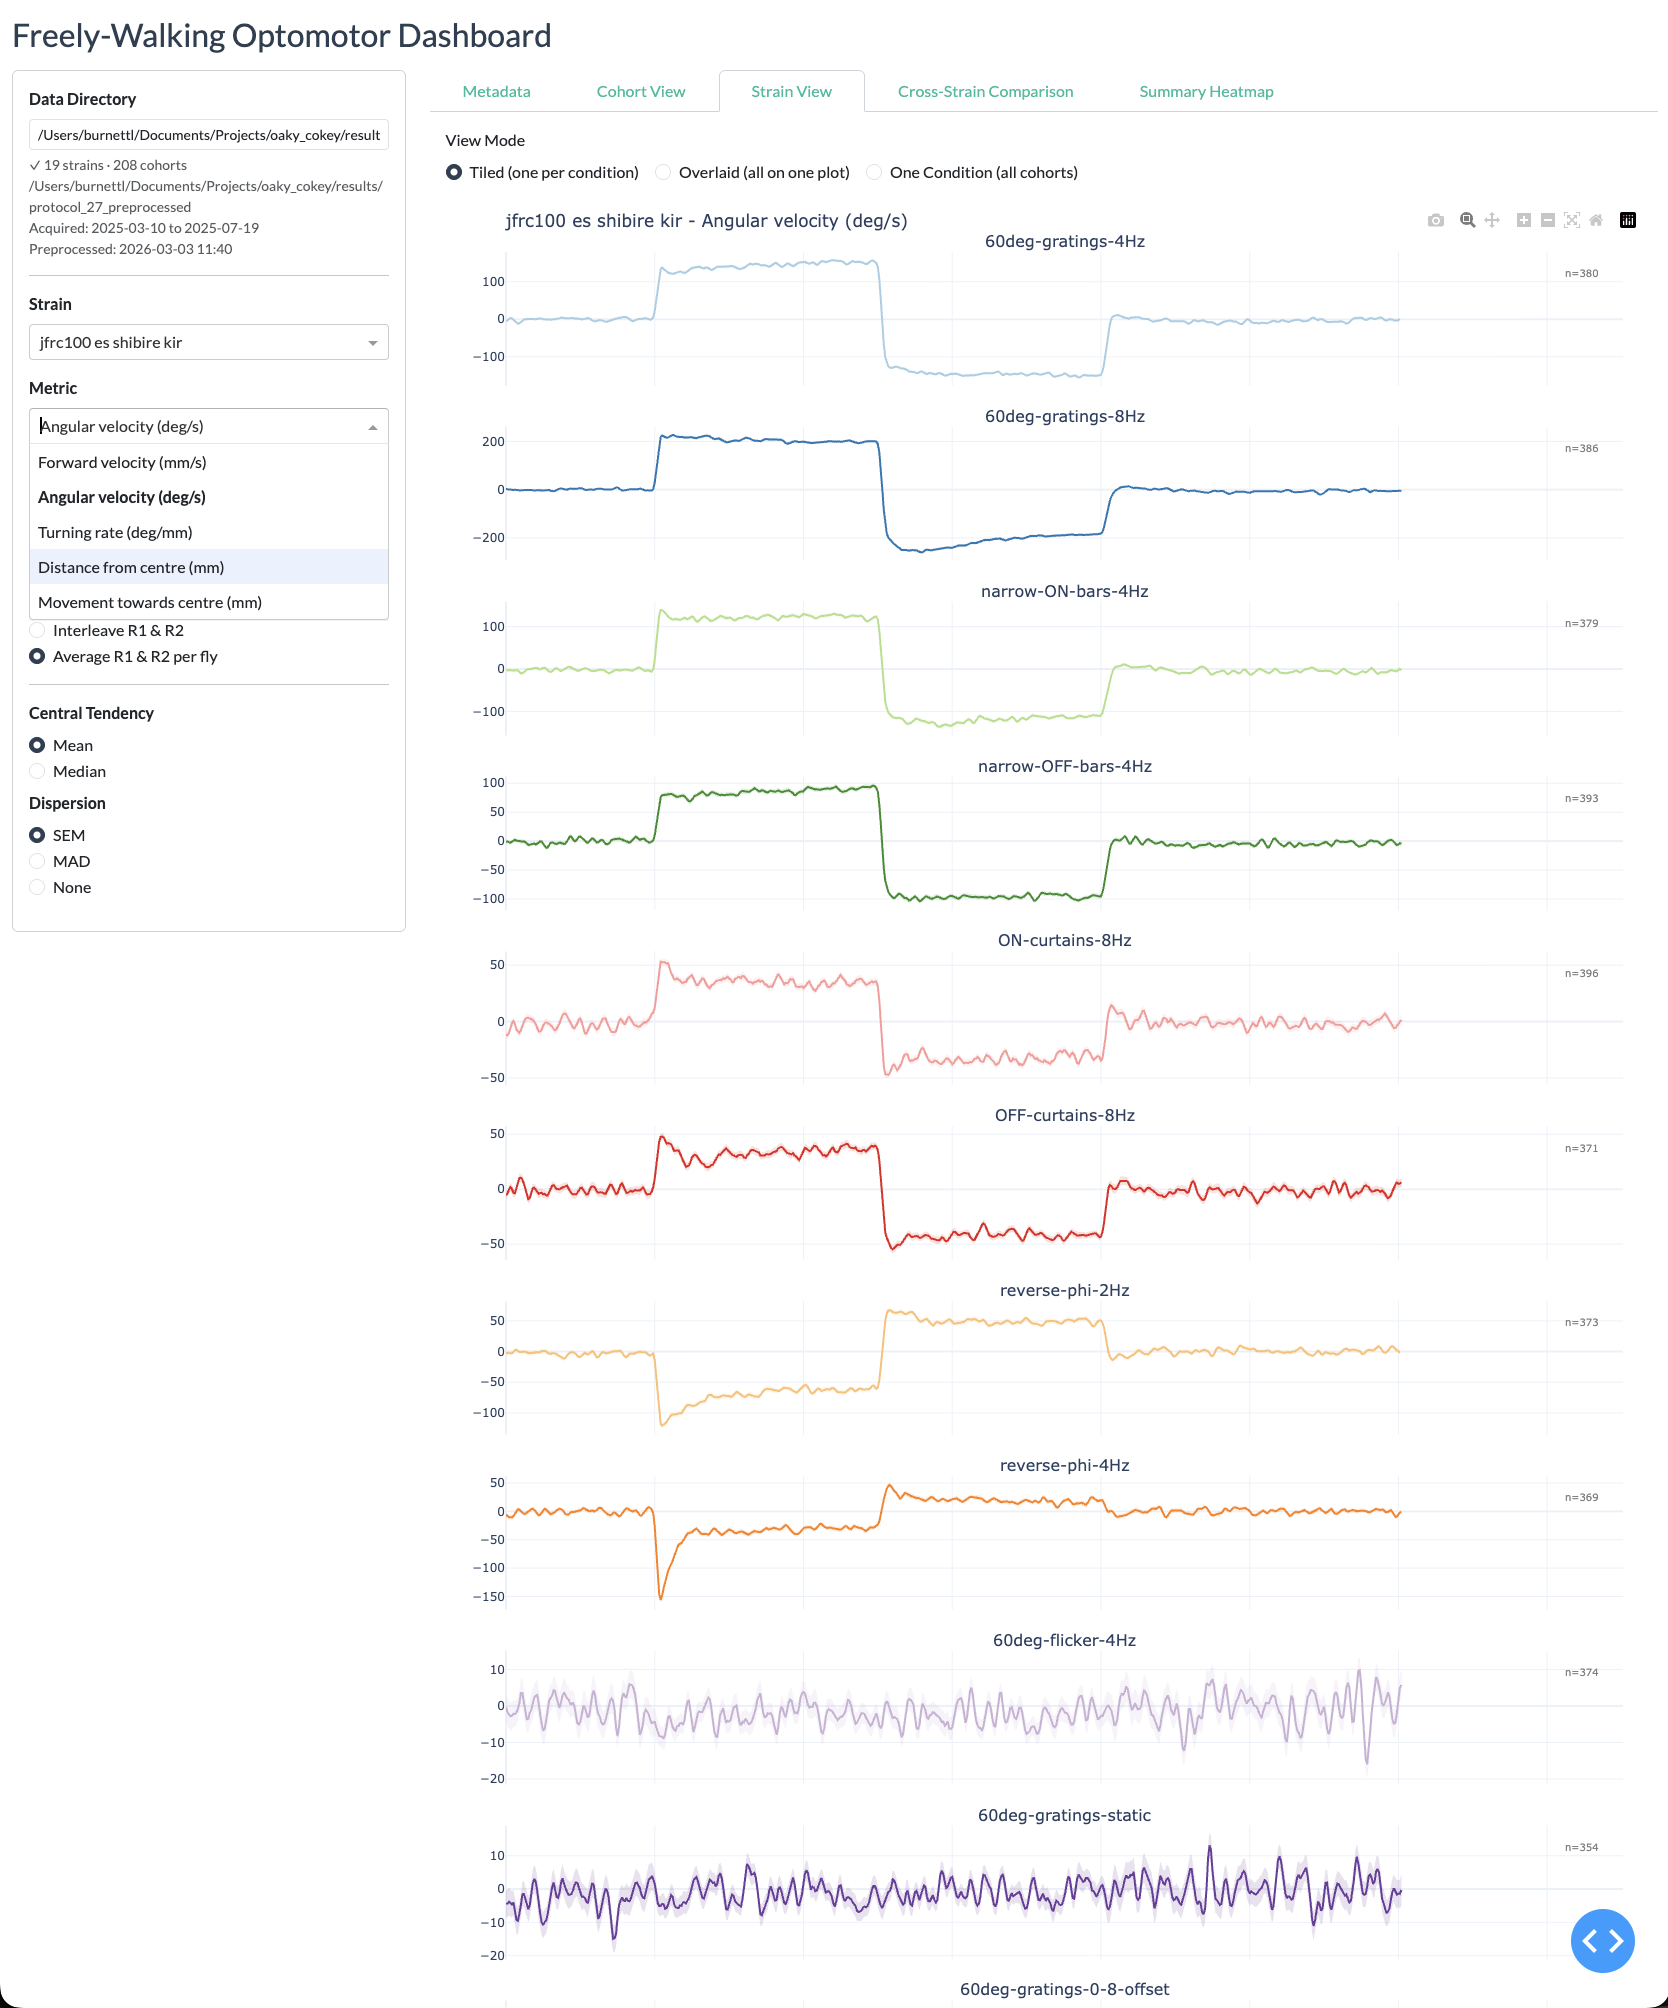Set central tendency to Median
1668x2008 pixels.
38,771
